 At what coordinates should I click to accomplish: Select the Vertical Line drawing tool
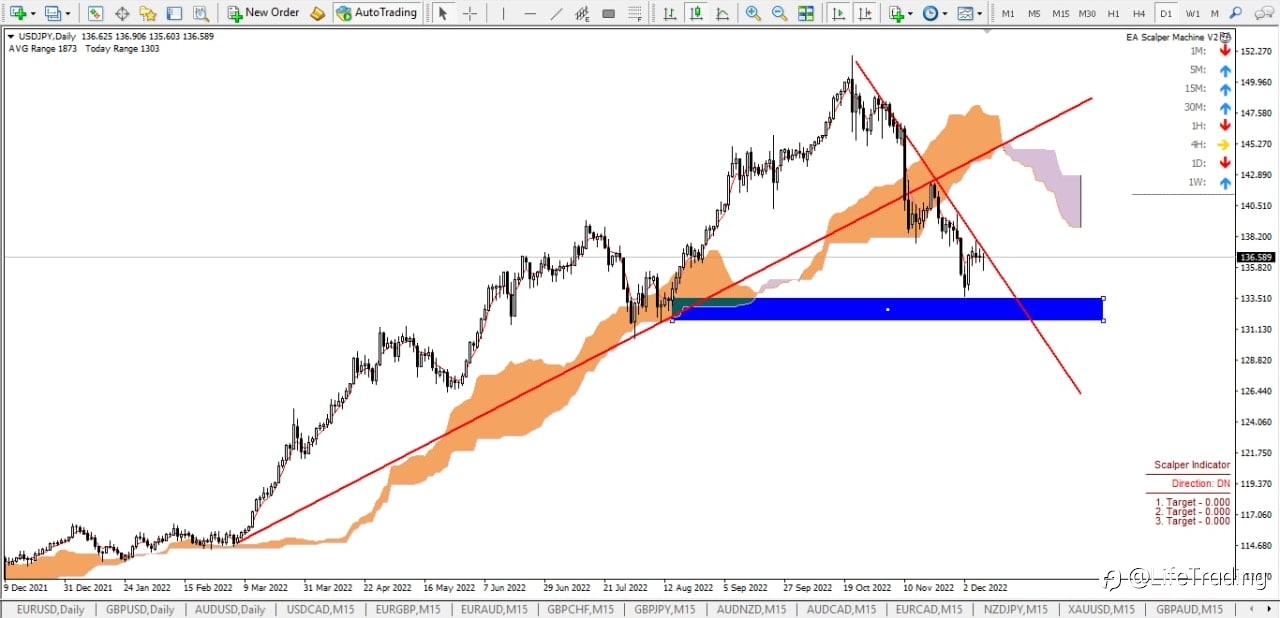click(503, 13)
